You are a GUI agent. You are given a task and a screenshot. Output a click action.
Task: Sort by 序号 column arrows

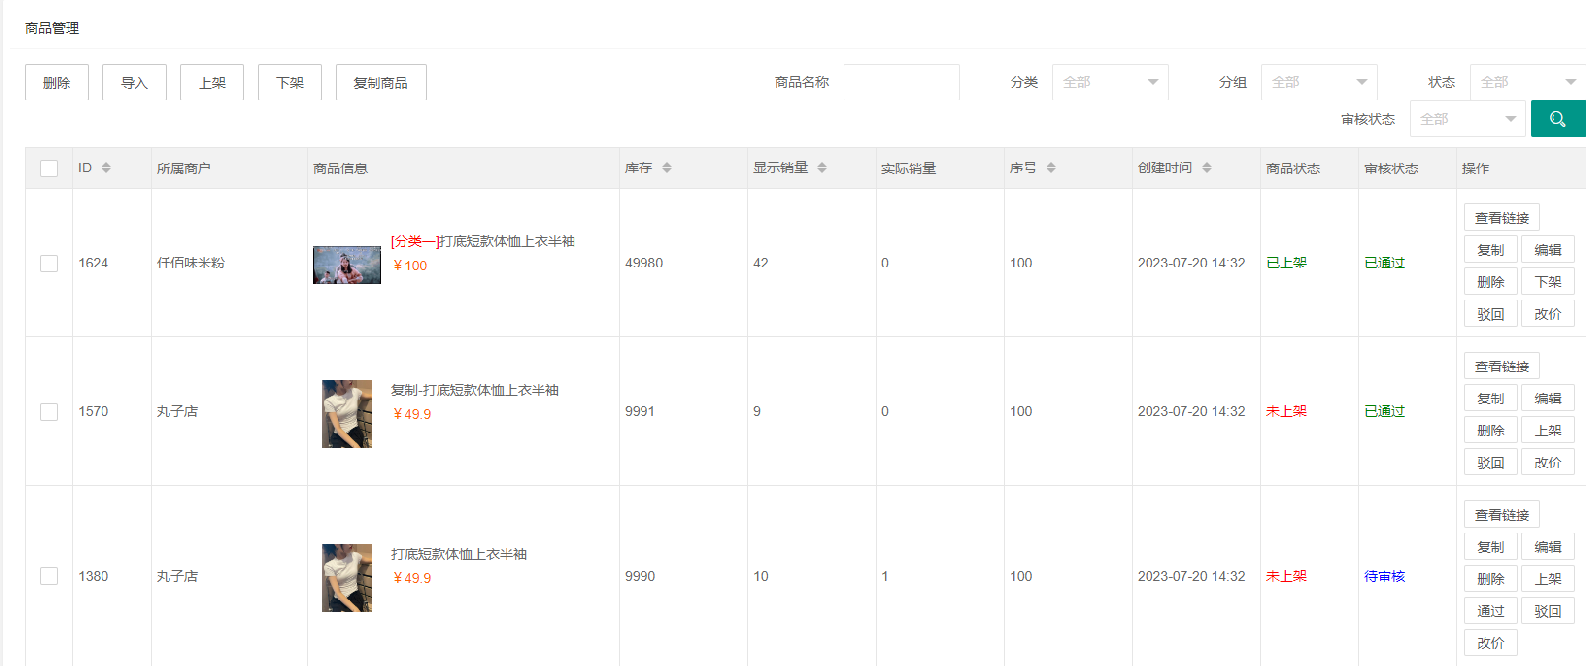tap(1051, 168)
